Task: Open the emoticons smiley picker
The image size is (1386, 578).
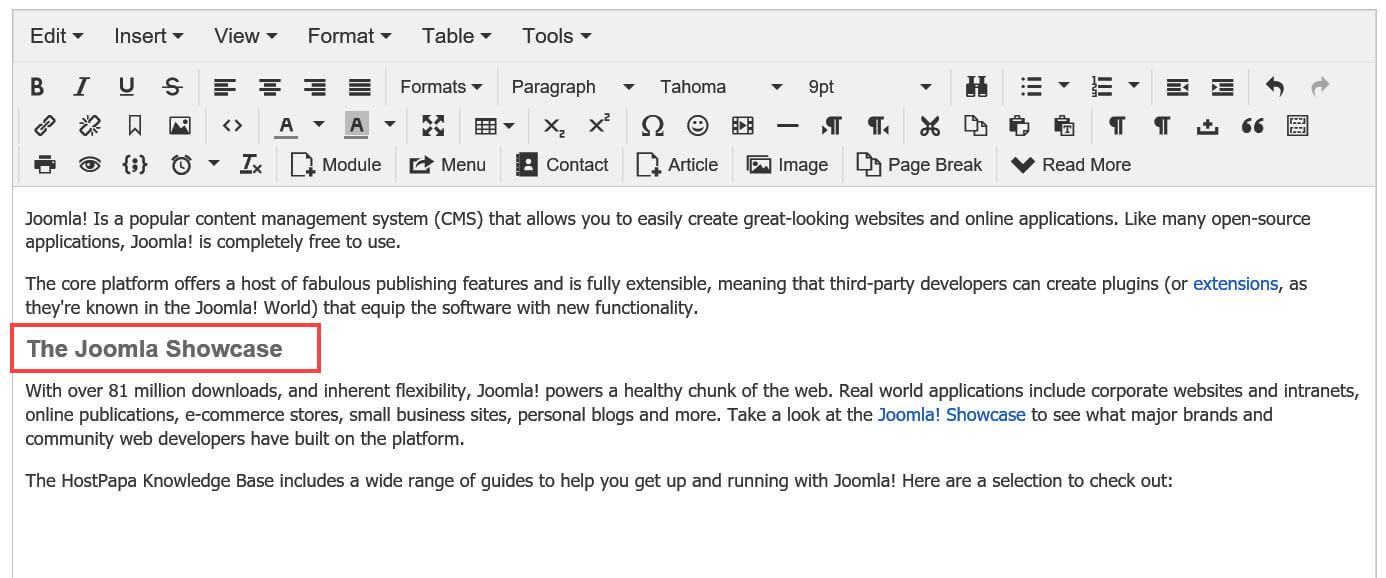Action: pos(697,126)
